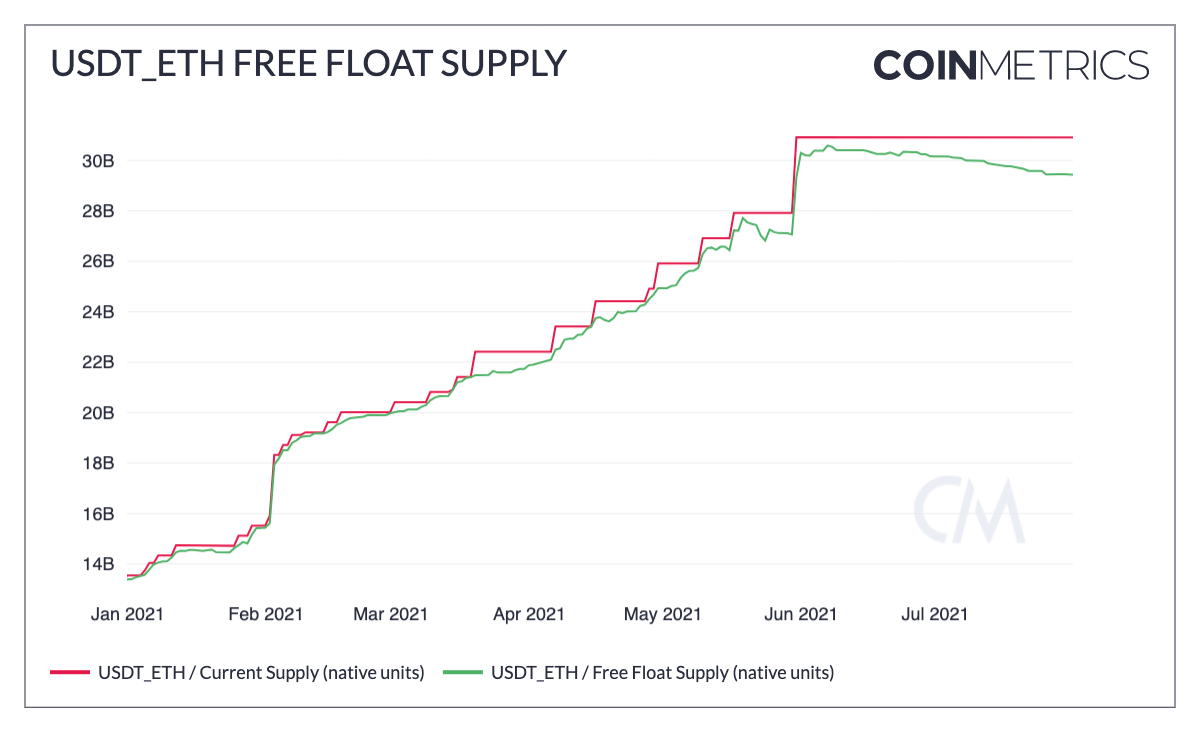Toggle the Free Float Supply legend entry
Image resolution: width=1200 pixels, height=732 pixels.
click(x=649, y=673)
